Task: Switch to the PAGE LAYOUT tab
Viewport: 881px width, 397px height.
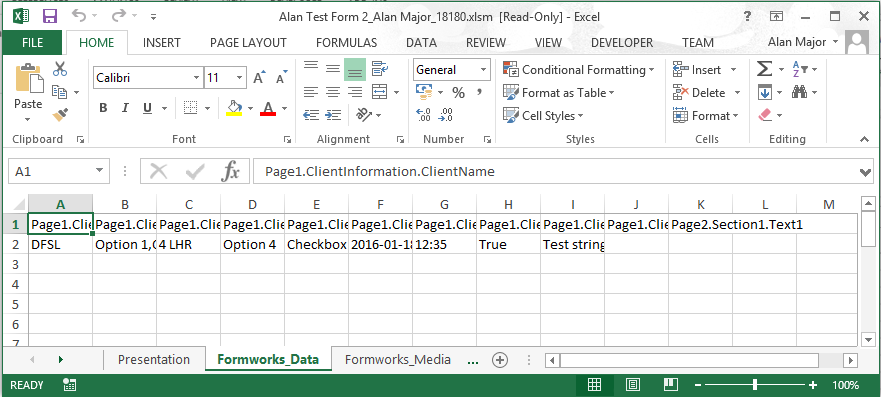Action: click(248, 43)
